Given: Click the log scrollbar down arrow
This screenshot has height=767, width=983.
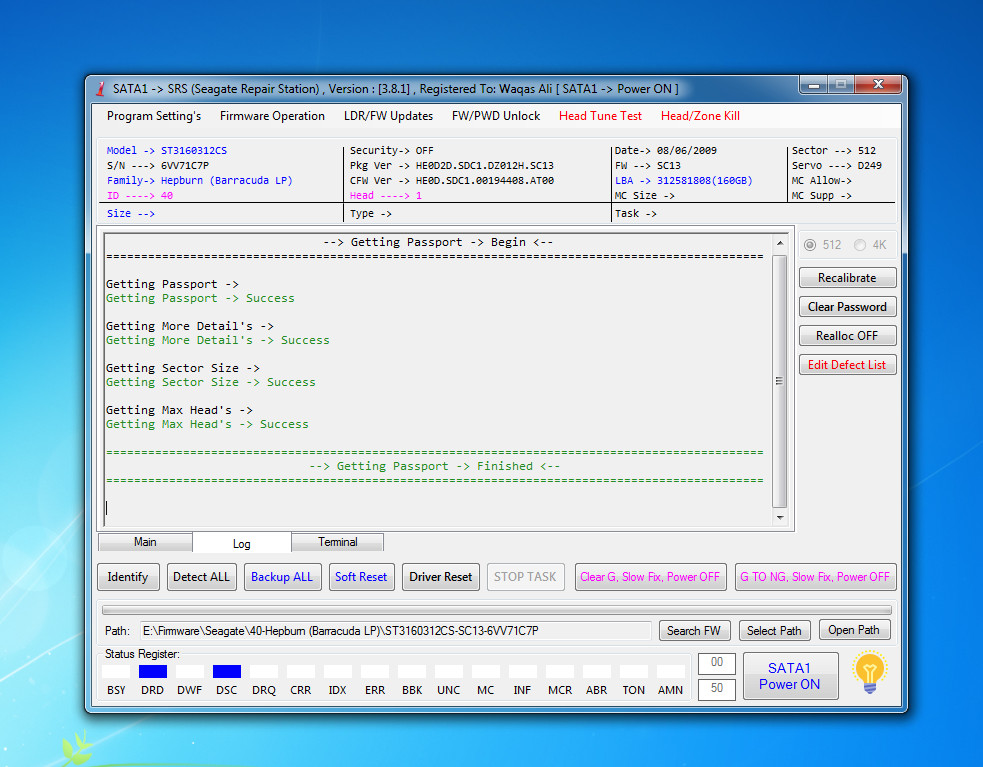Looking at the screenshot, I should [779, 518].
